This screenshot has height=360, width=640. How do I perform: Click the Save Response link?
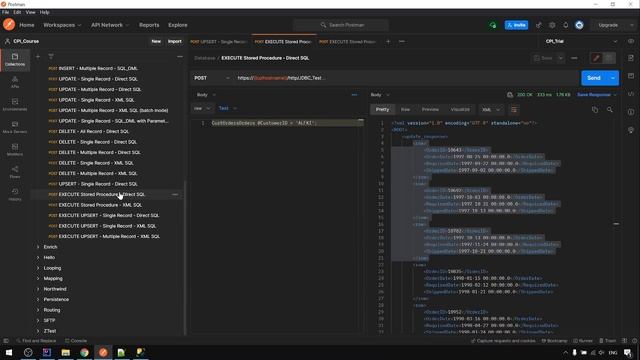tap(594, 95)
